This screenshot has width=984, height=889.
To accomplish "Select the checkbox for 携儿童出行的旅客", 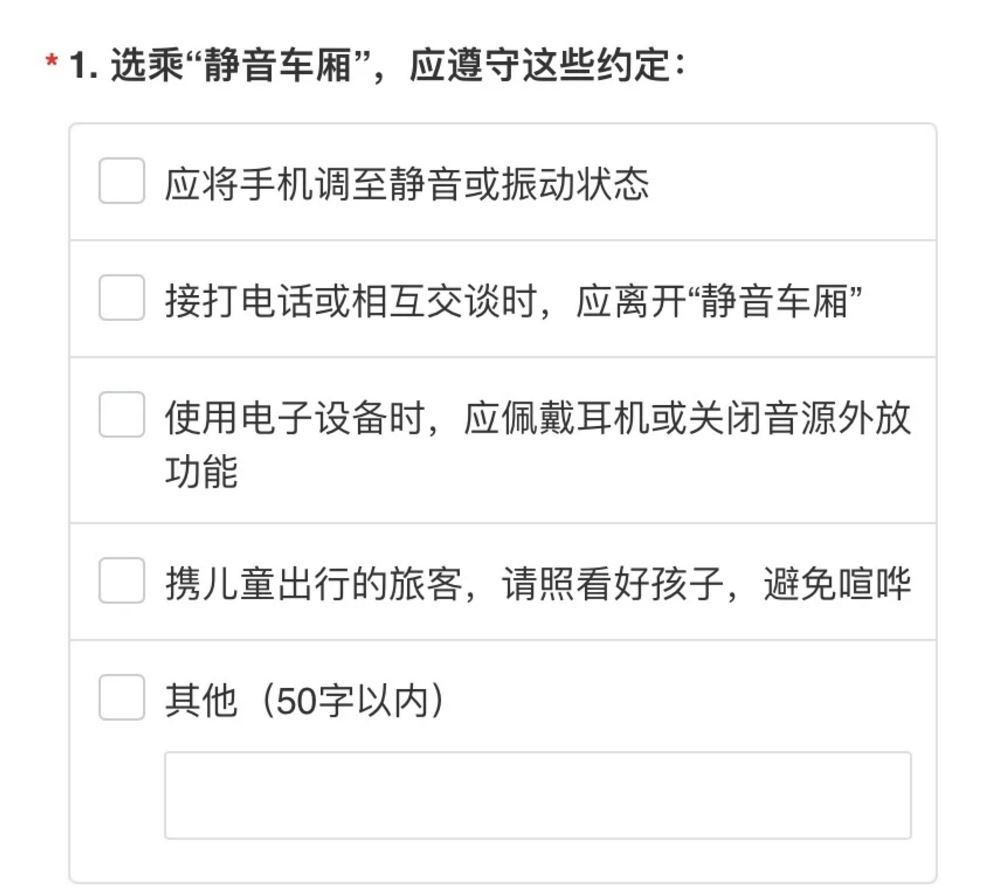I will (x=122, y=581).
